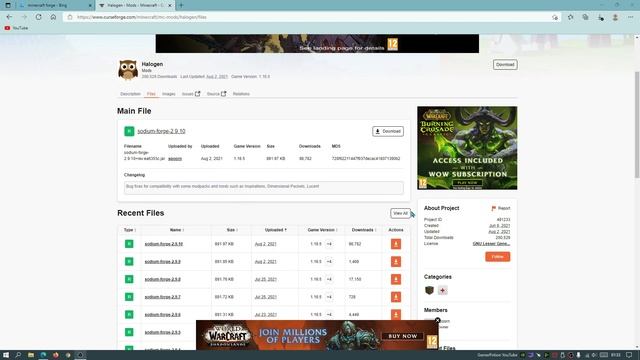The image size is (640, 360).
Task: Sort recent files by Uploaded date
Action: (x=276, y=230)
